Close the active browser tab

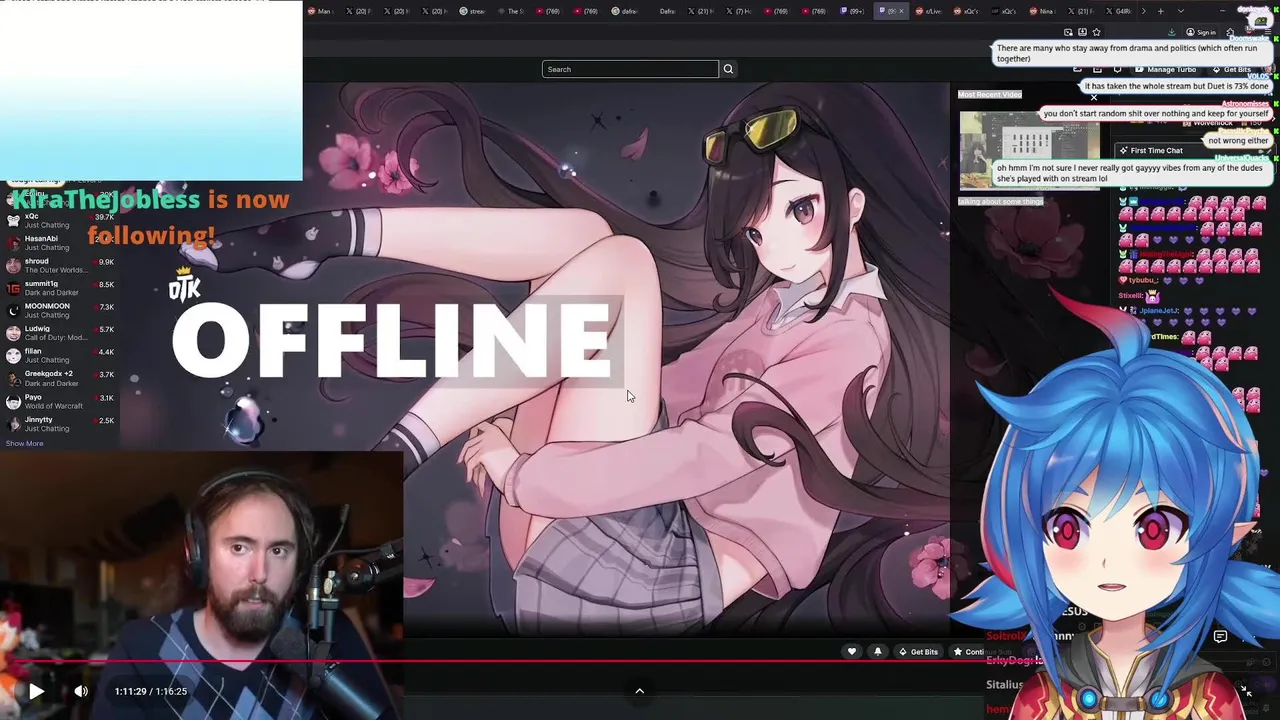tap(901, 11)
